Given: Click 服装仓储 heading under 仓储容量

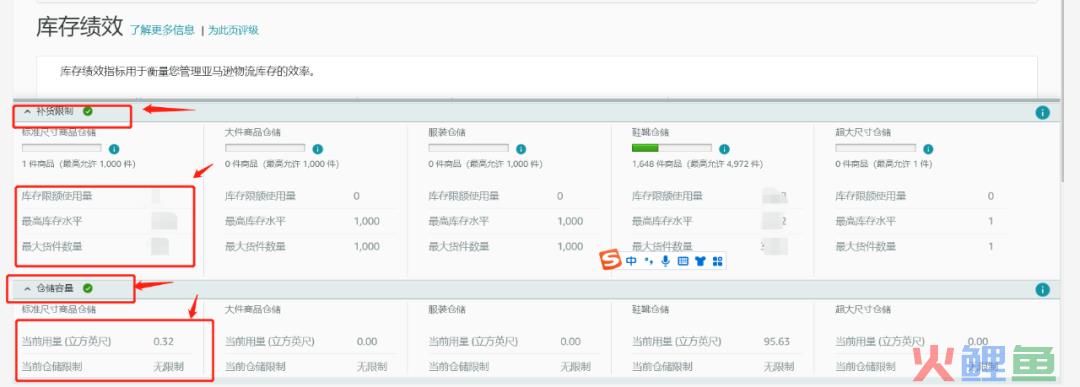Looking at the screenshot, I should 447,310.
